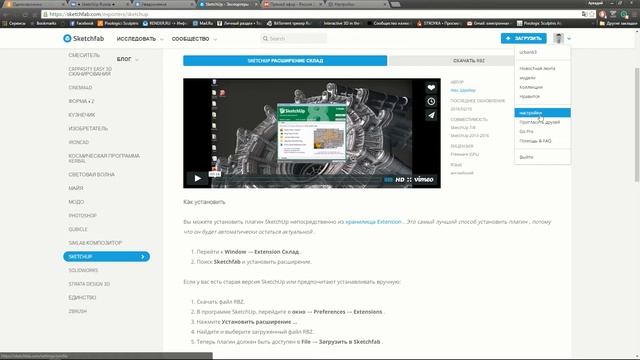Viewport: 640px width, 360px height.
Task: Like the Vimeo video with heart icon
Action: (x=431, y=87)
